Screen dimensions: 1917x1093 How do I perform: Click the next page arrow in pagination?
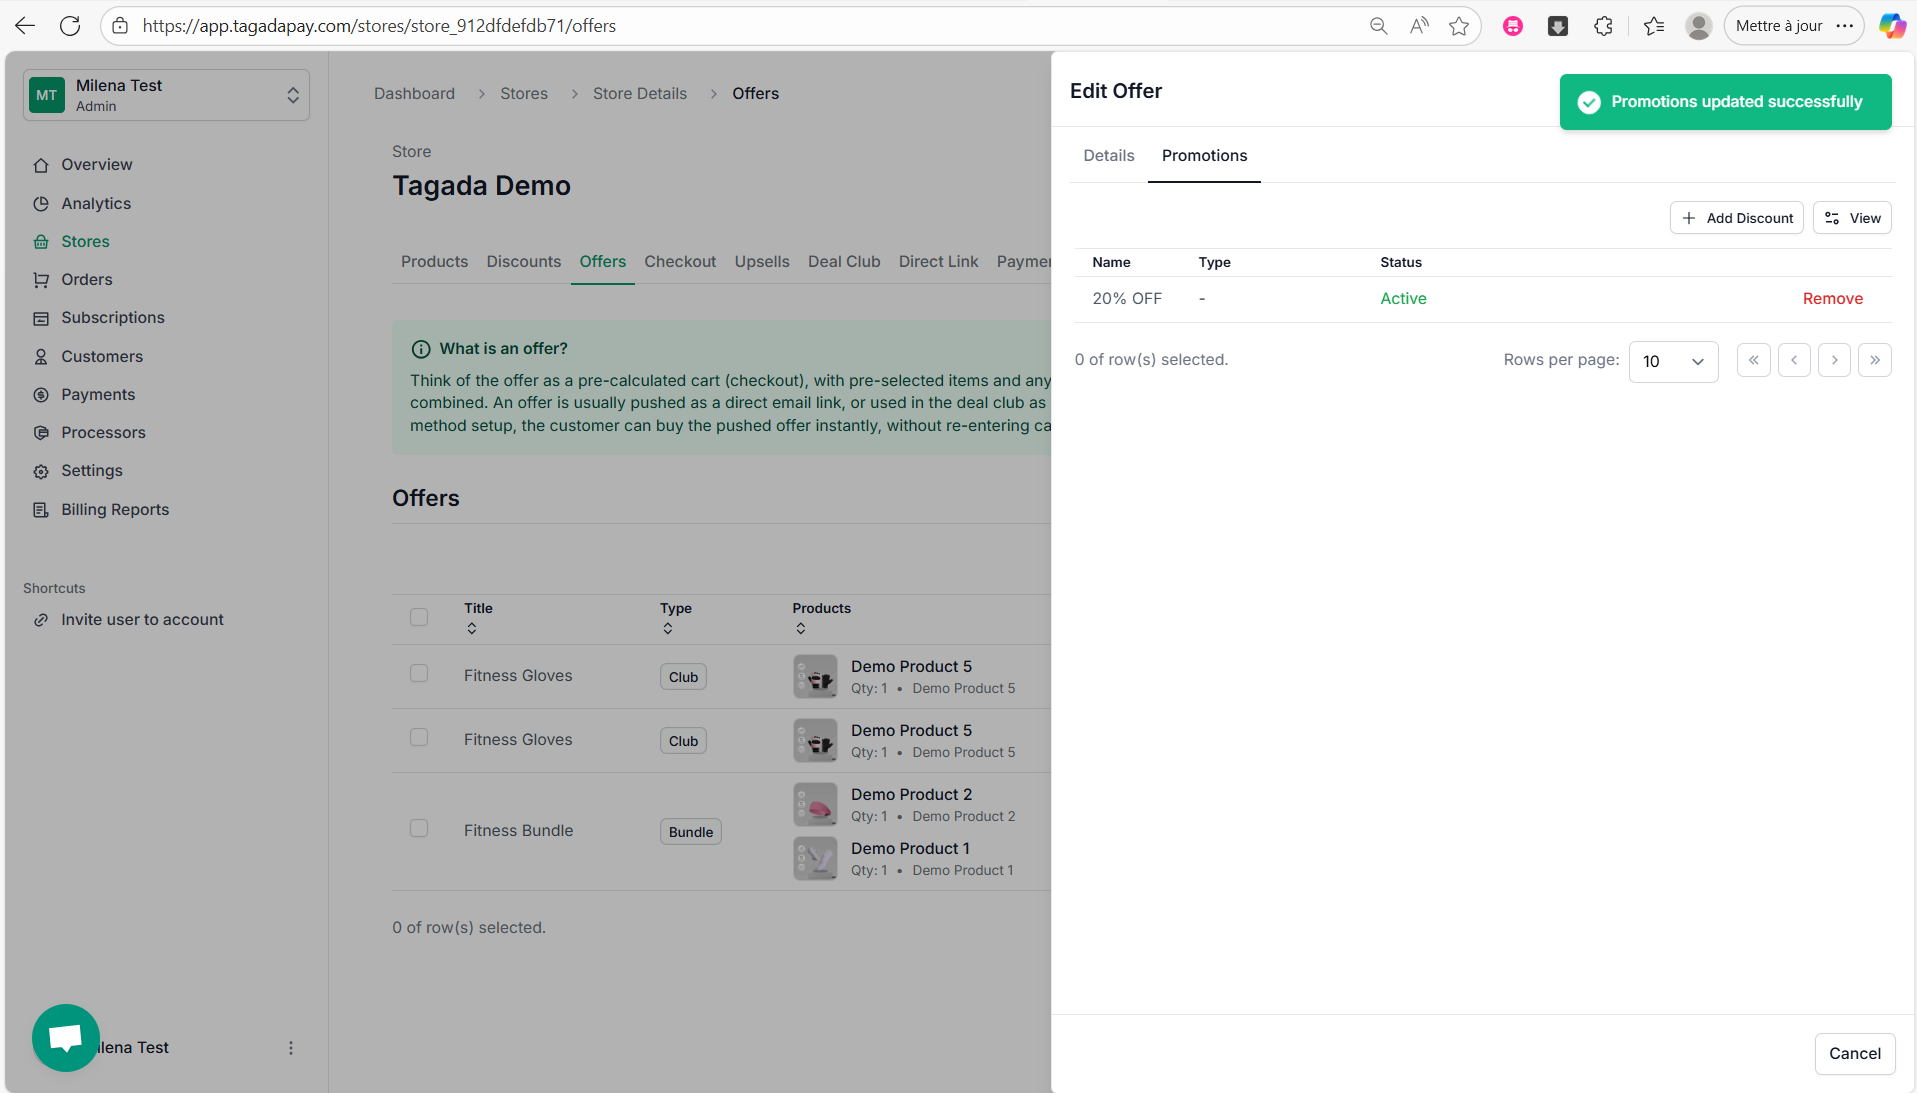click(1834, 360)
